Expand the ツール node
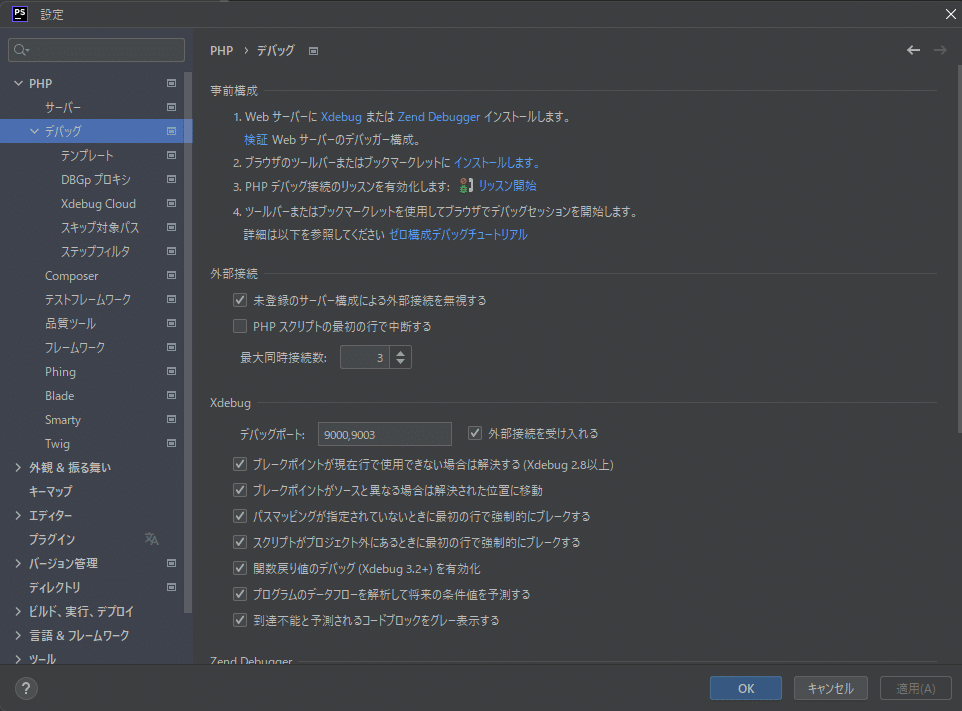This screenshot has width=962, height=711. (18, 659)
